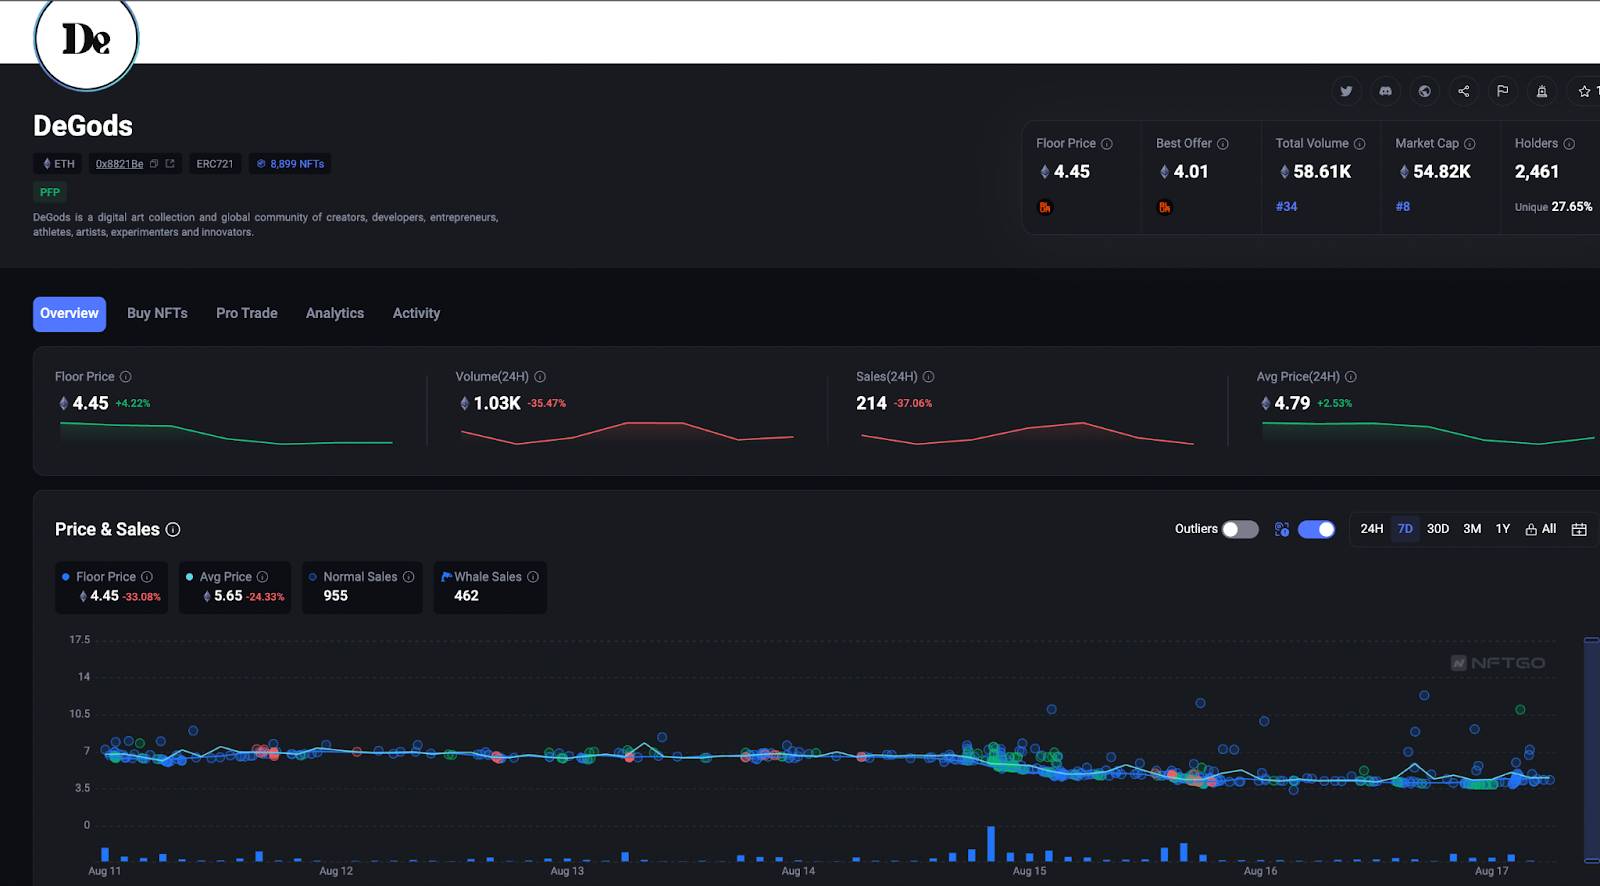Image resolution: width=1600 pixels, height=886 pixels.
Task: Click info icon next to Total Volume
Action: click(1359, 144)
